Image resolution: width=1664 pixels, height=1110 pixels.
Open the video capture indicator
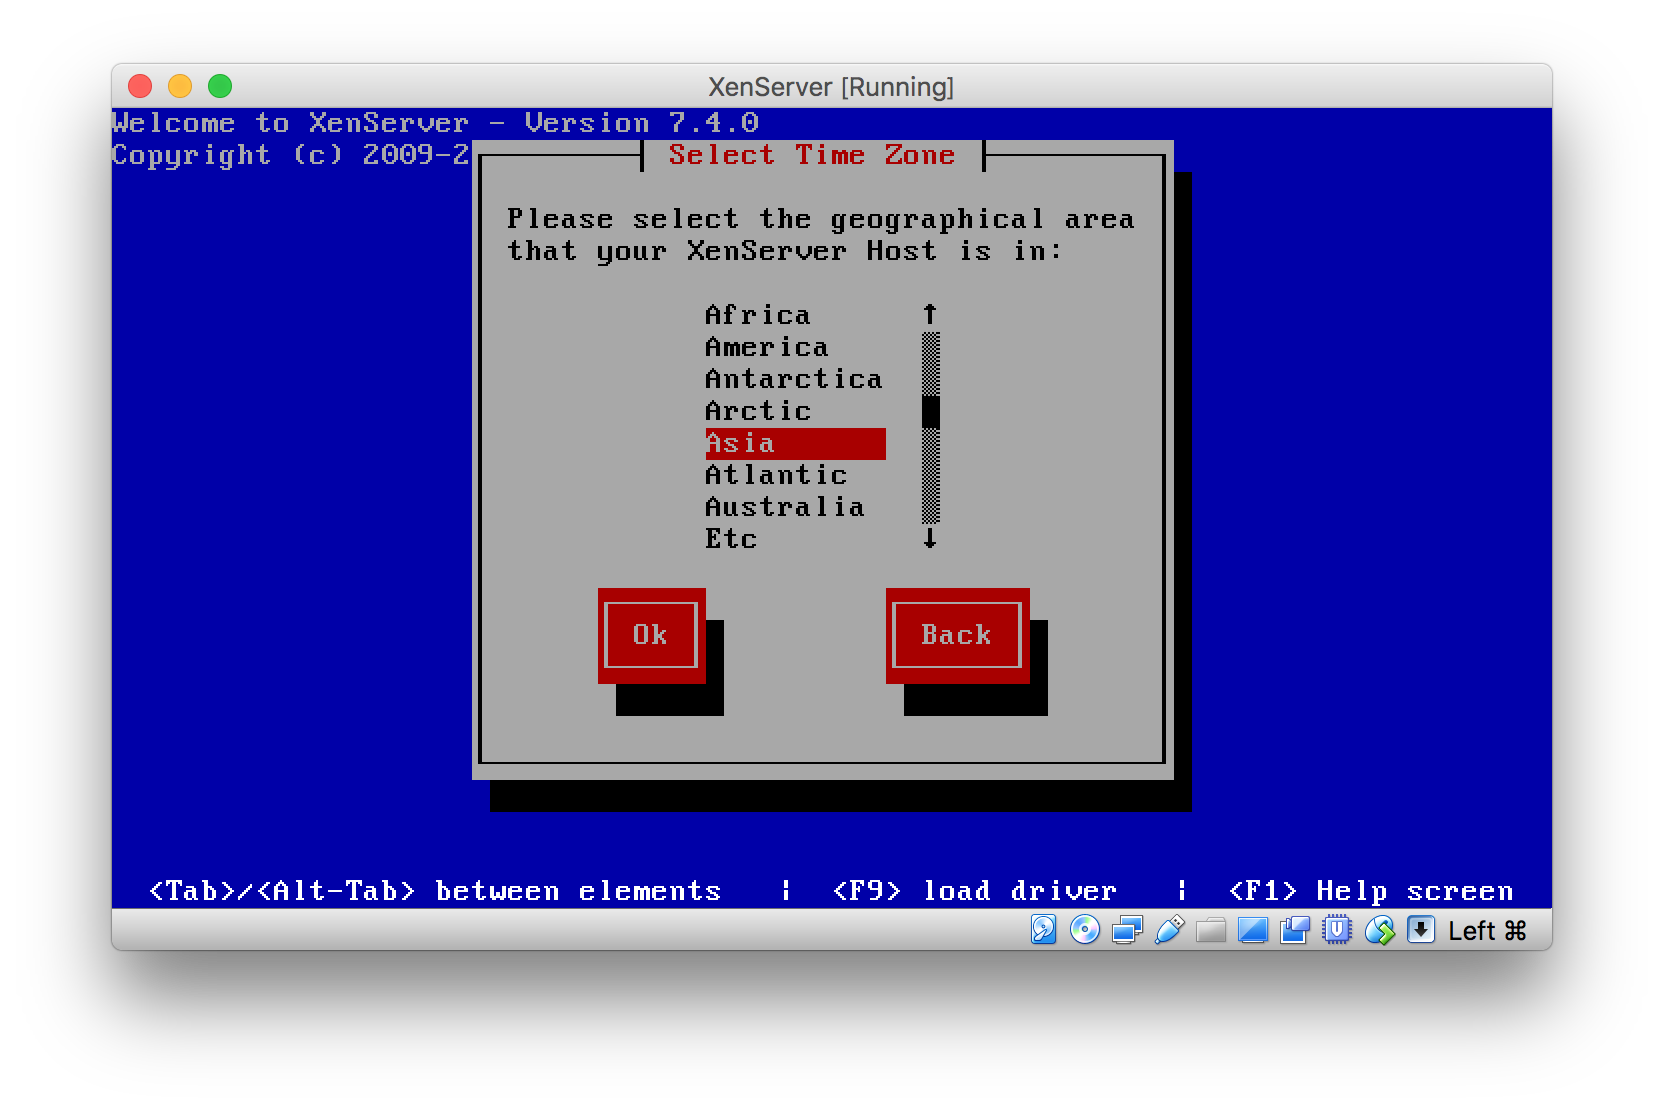[1295, 930]
